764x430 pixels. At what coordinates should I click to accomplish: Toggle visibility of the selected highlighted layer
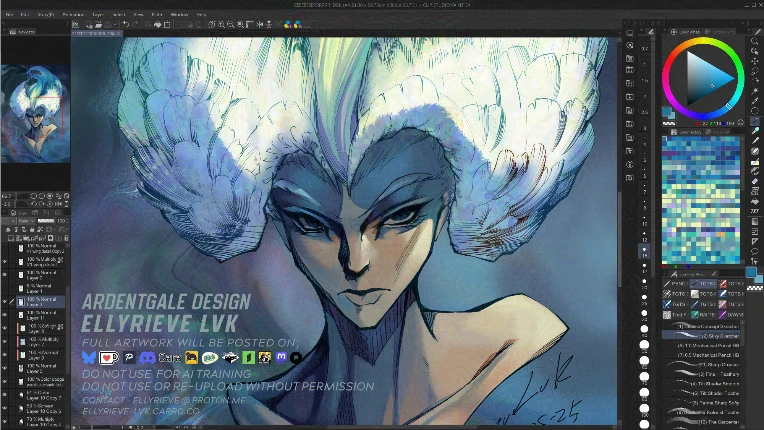[x=5, y=301]
